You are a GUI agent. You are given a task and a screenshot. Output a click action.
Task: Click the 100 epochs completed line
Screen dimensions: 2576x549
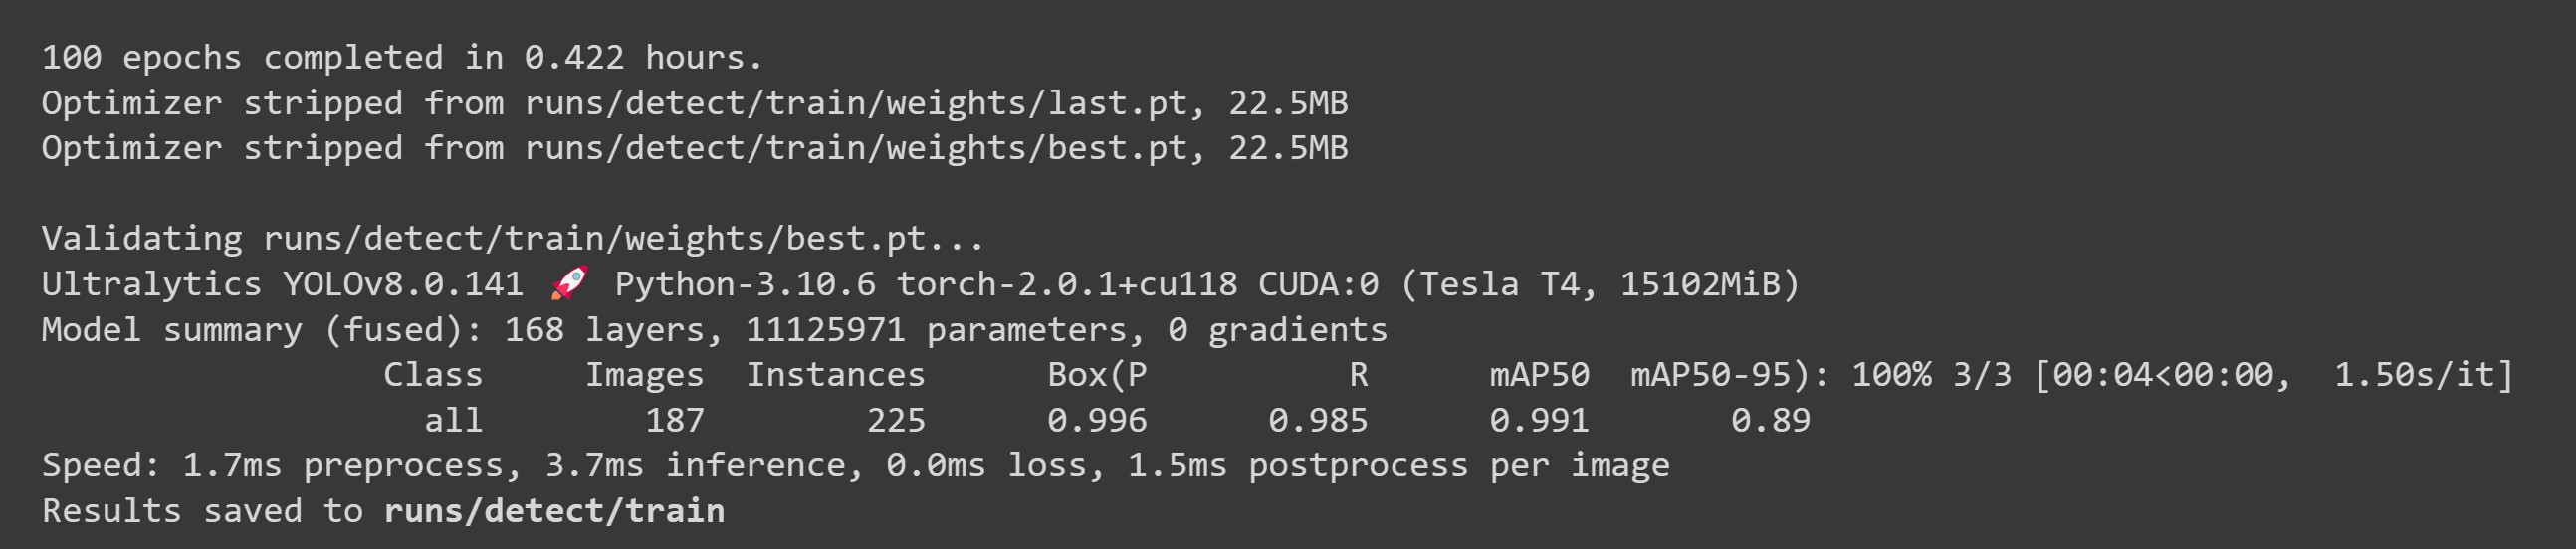(x=402, y=58)
